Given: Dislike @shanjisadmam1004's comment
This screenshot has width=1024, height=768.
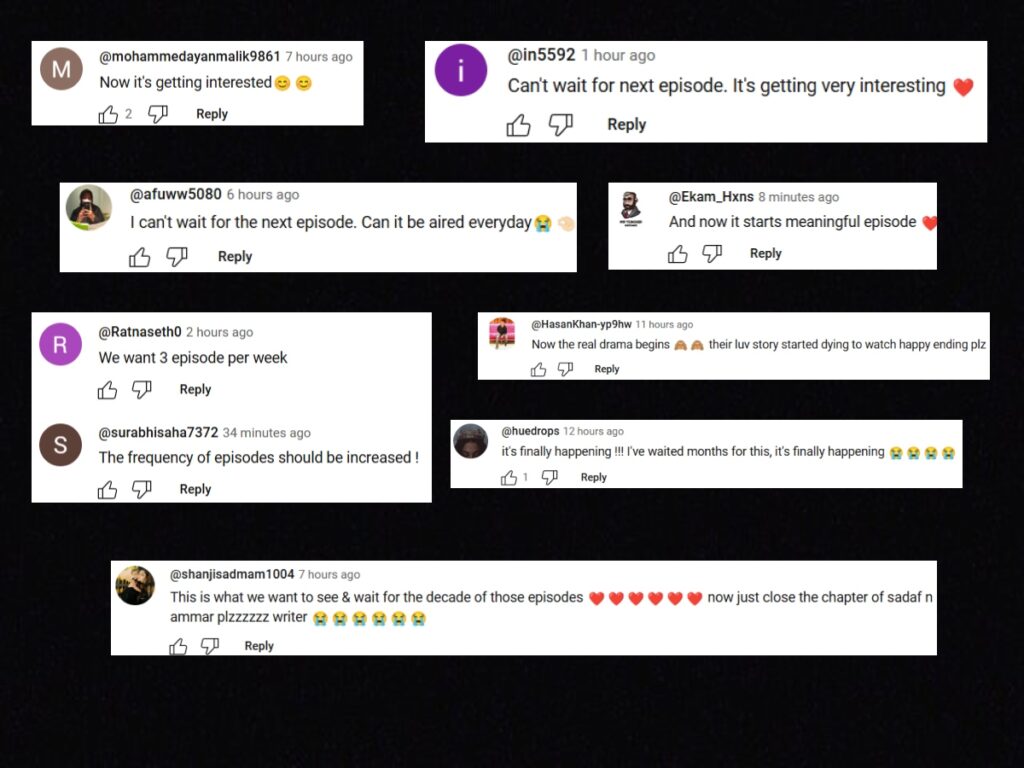Looking at the screenshot, I should click(210, 646).
